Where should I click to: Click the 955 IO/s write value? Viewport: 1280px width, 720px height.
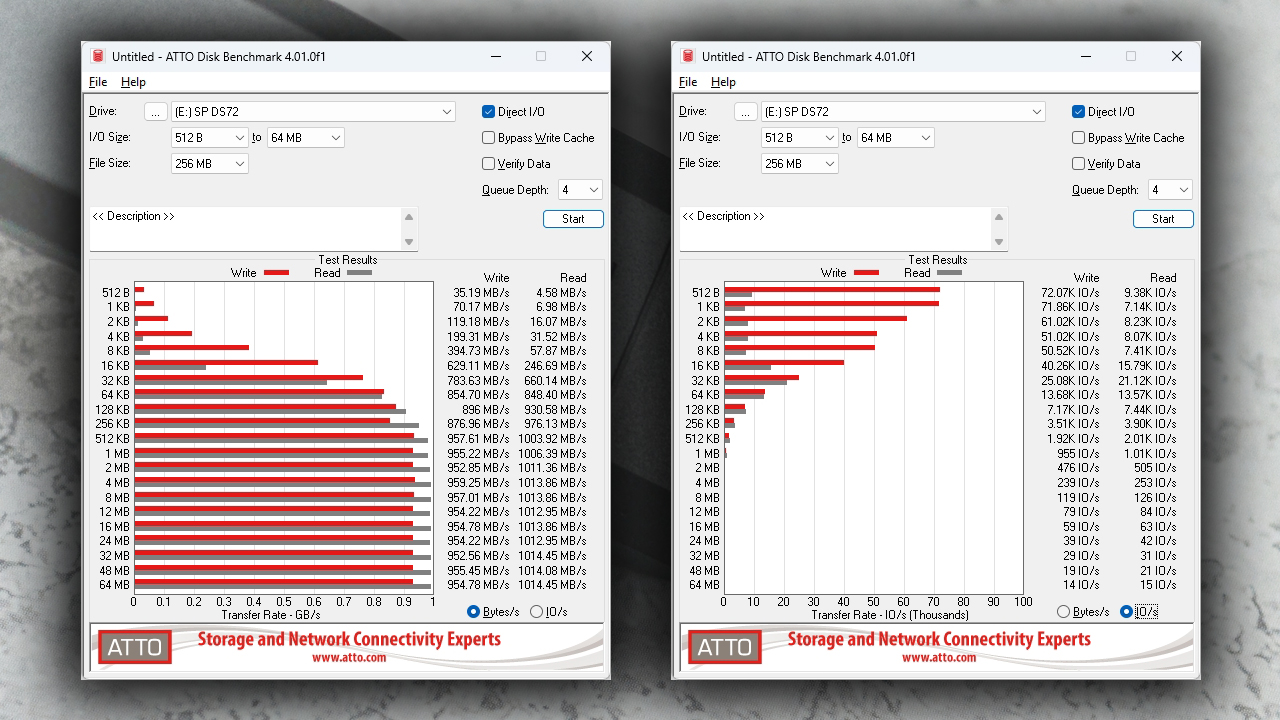pos(1079,454)
